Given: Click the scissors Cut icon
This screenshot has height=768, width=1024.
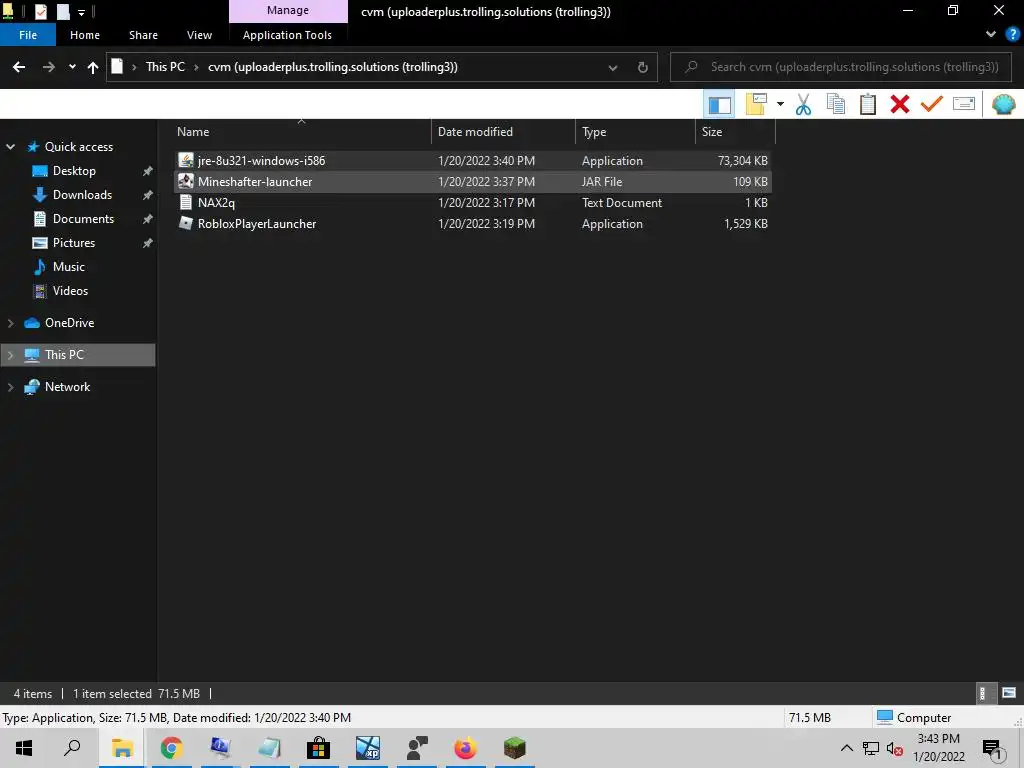Looking at the screenshot, I should [803, 104].
